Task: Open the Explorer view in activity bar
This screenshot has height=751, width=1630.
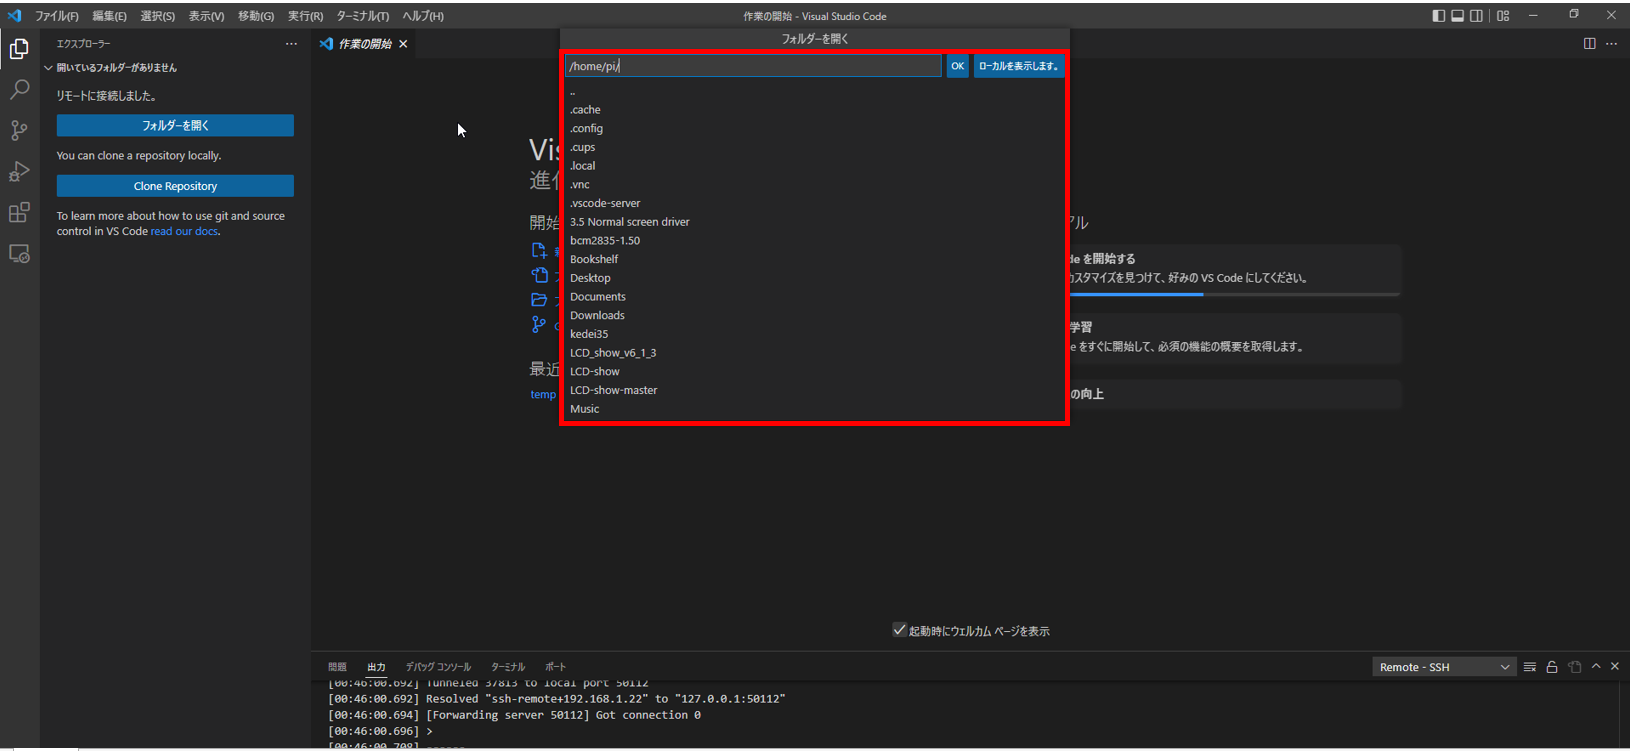Action: click(x=19, y=48)
